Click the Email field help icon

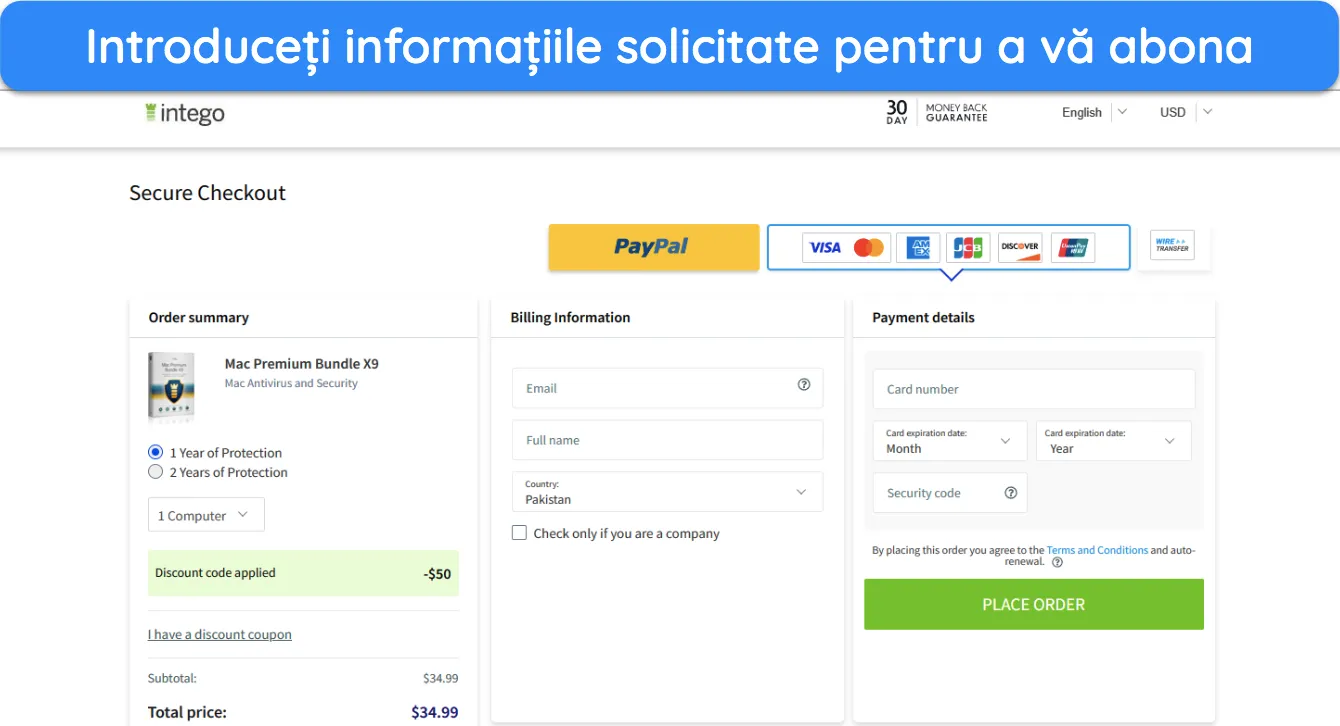coord(804,385)
